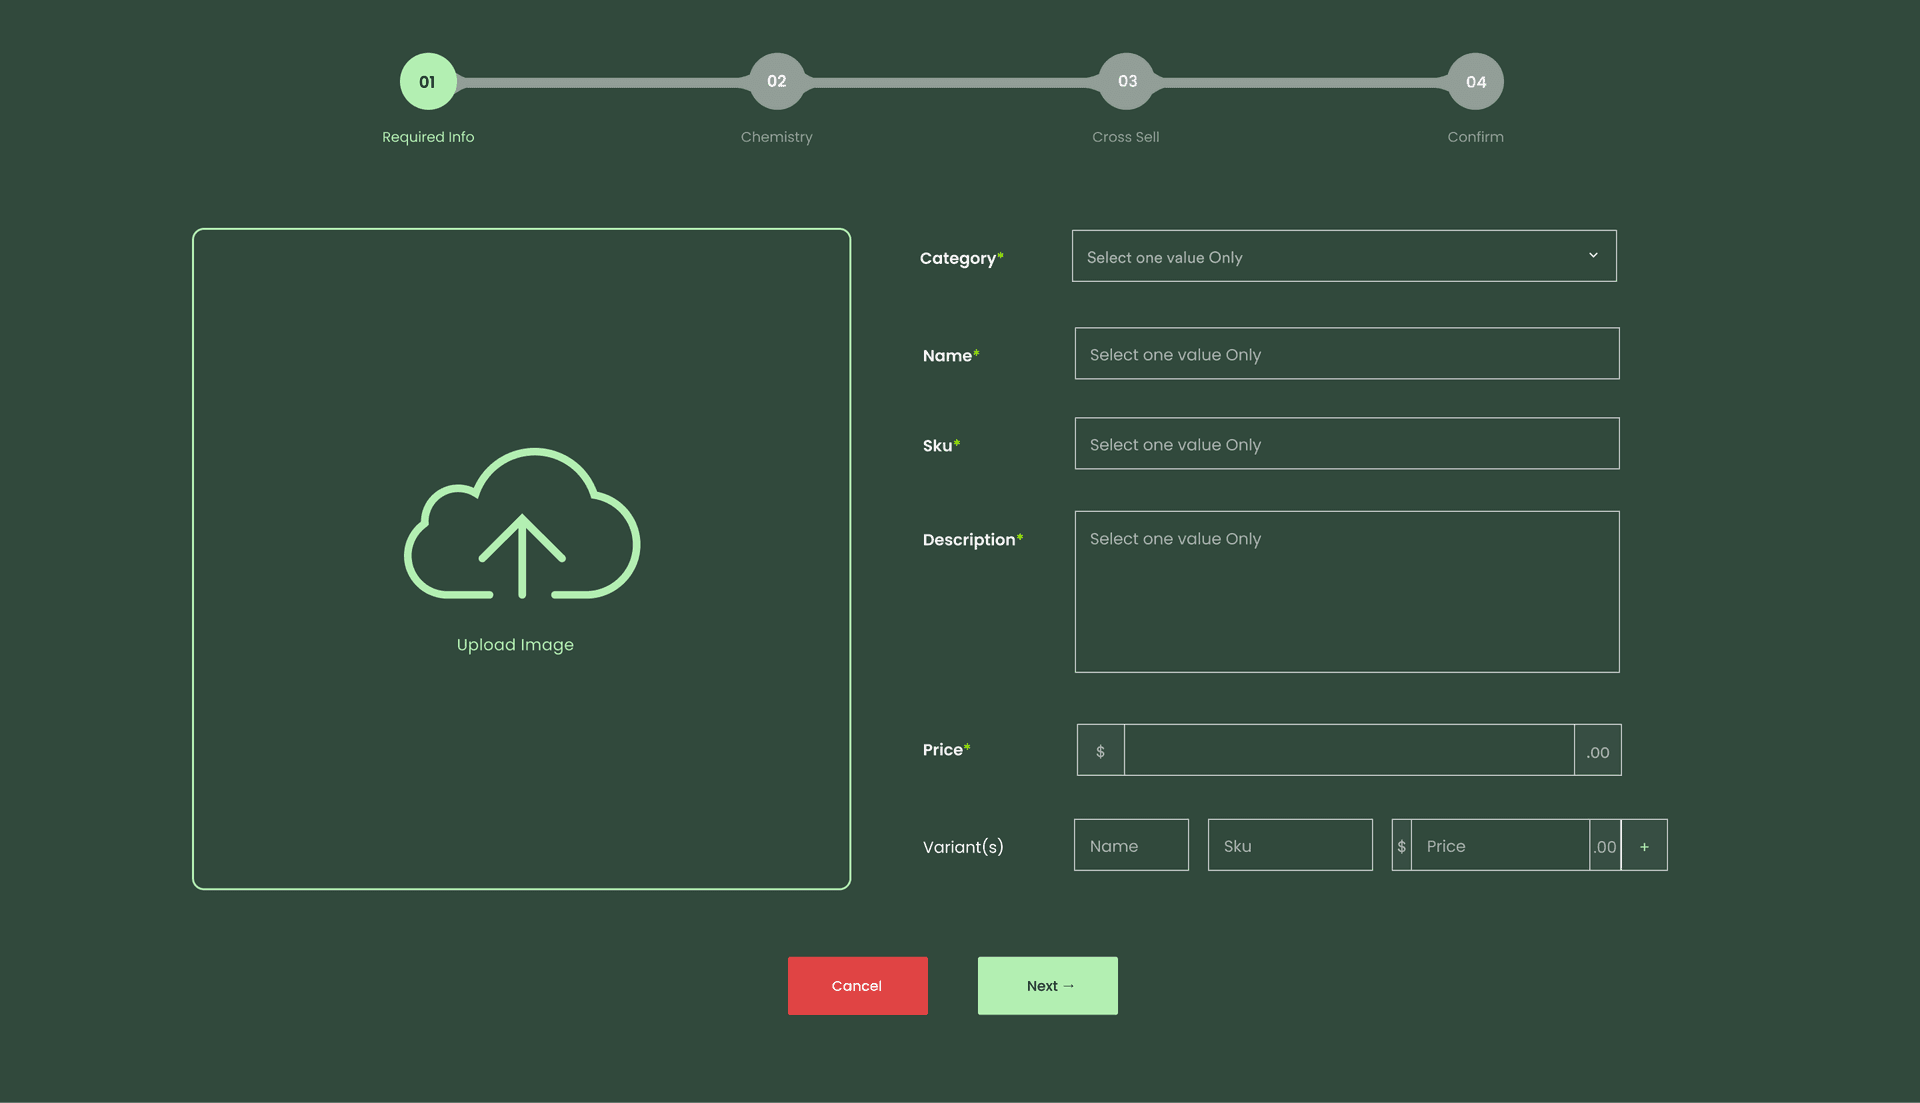This screenshot has width=1920, height=1103.
Task: Click the Next arrow button
Action: click(1047, 986)
